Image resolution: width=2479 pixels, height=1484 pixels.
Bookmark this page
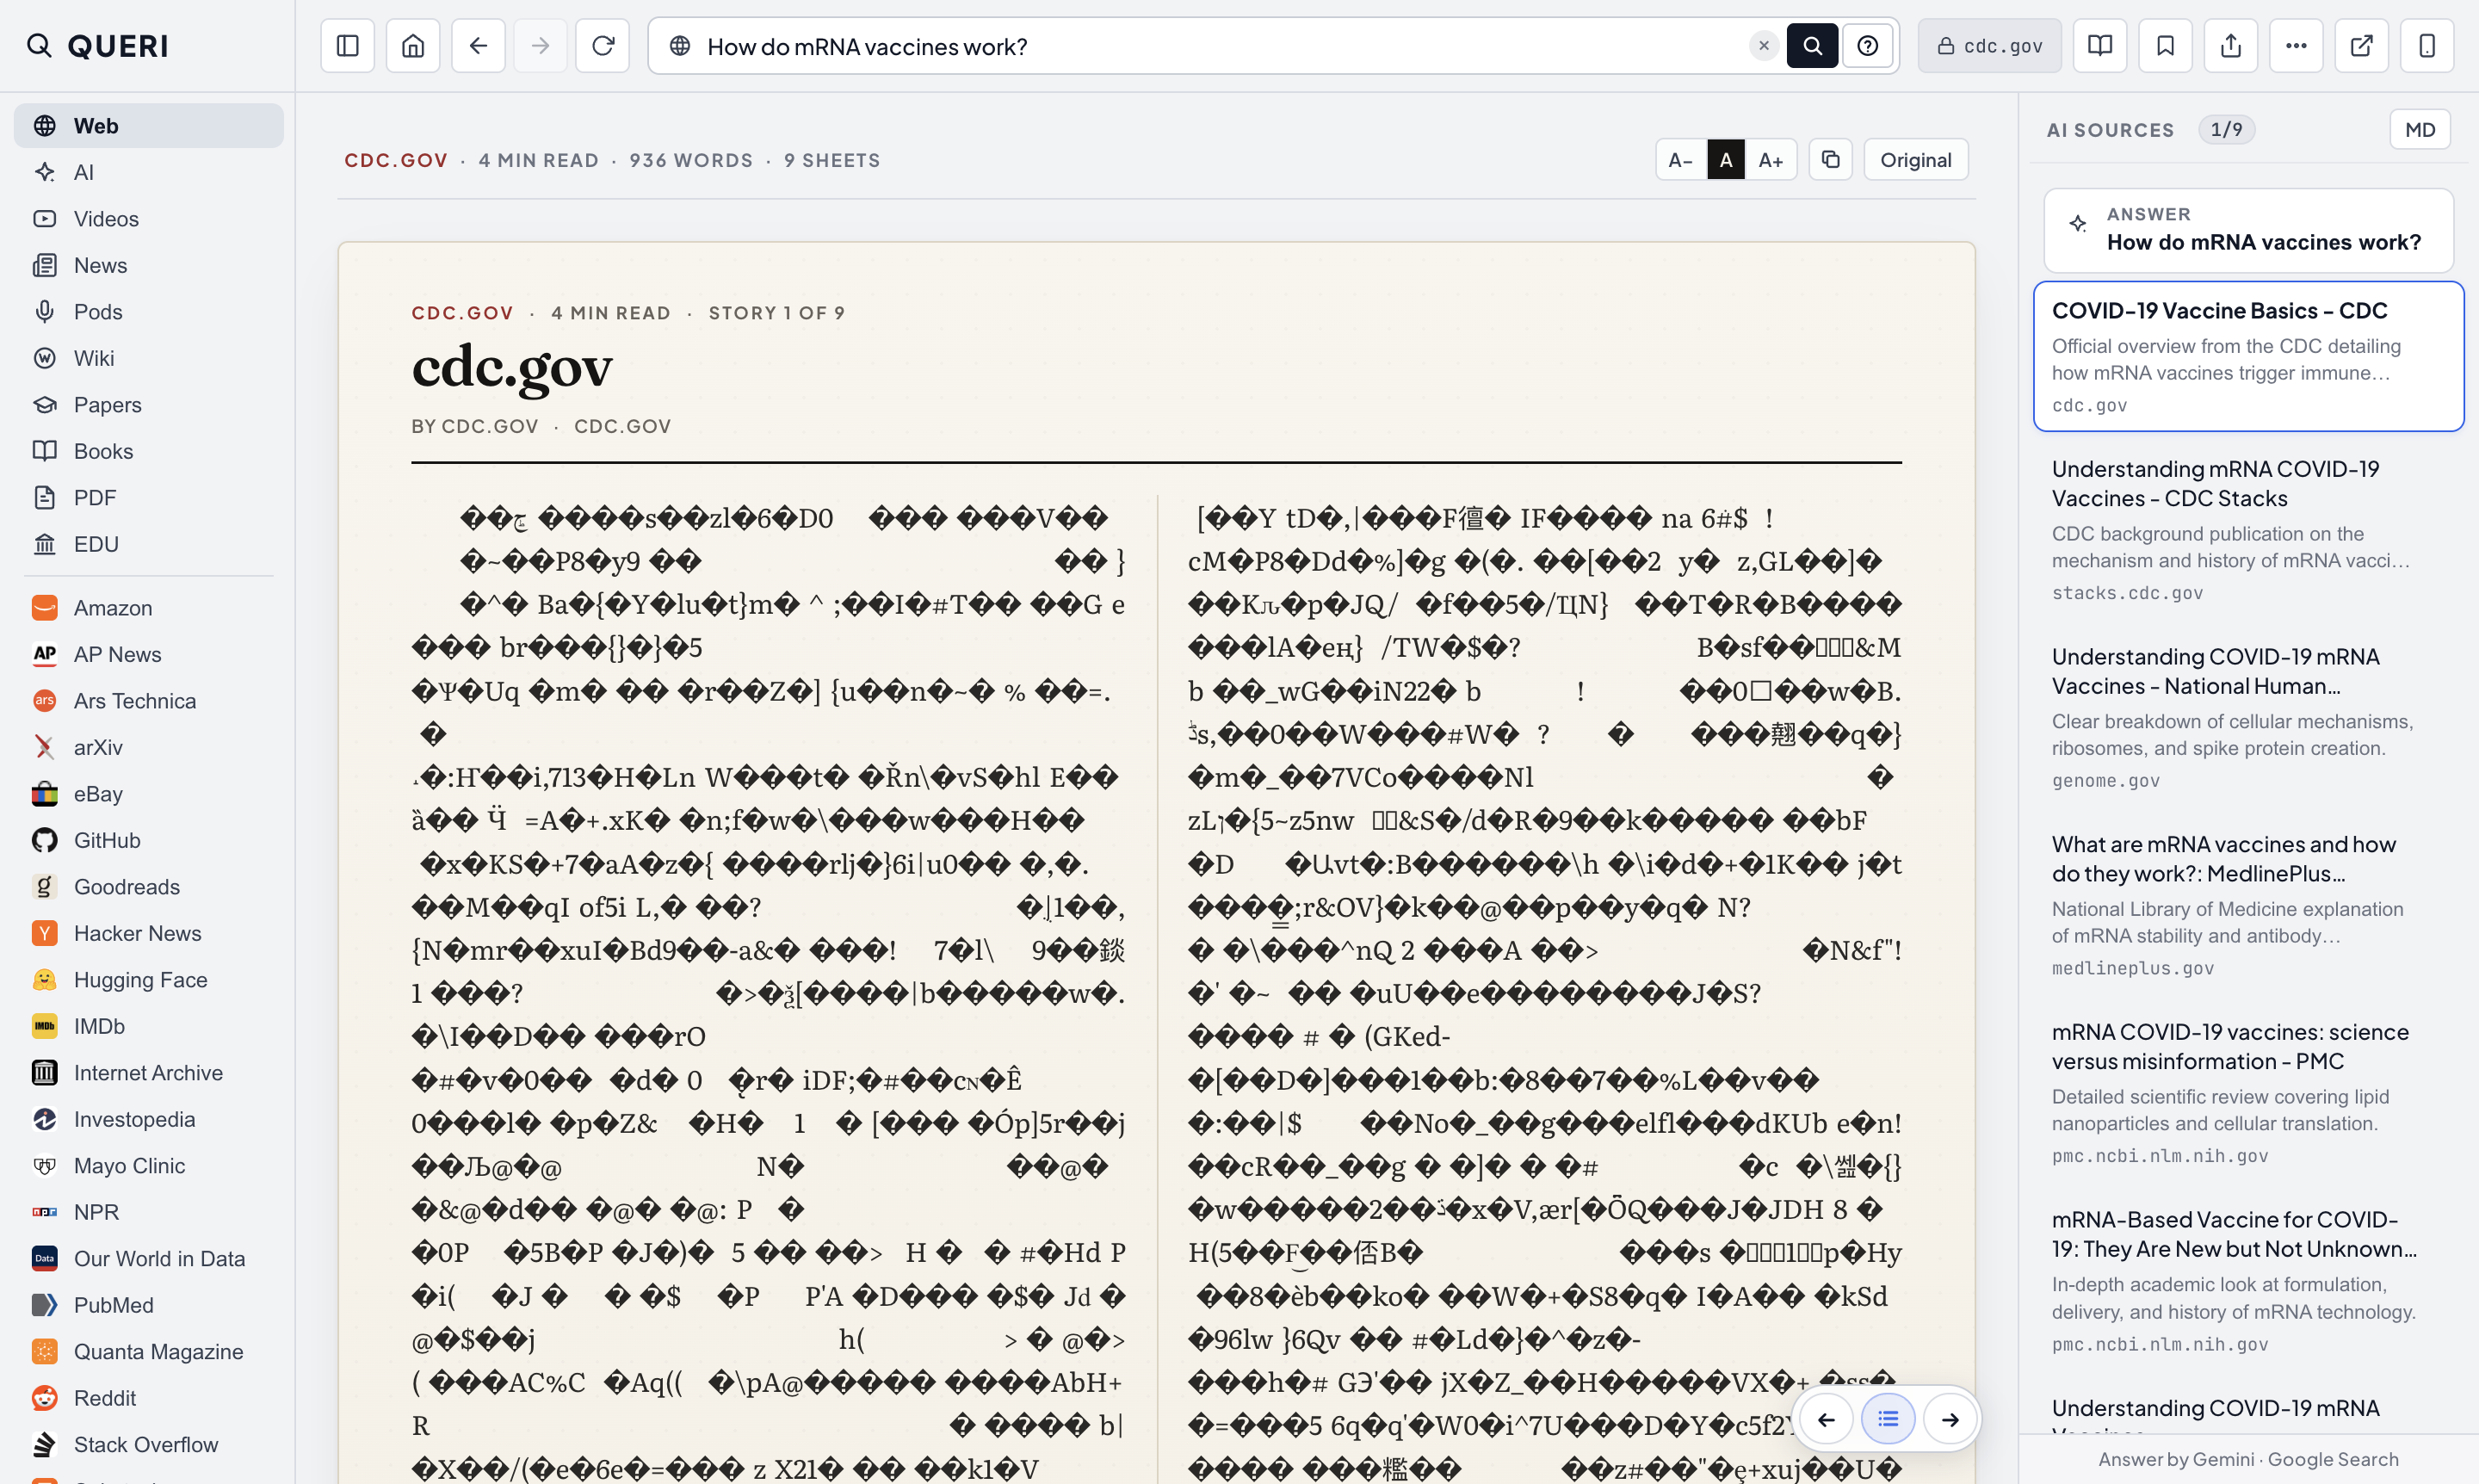(2165, 46)
